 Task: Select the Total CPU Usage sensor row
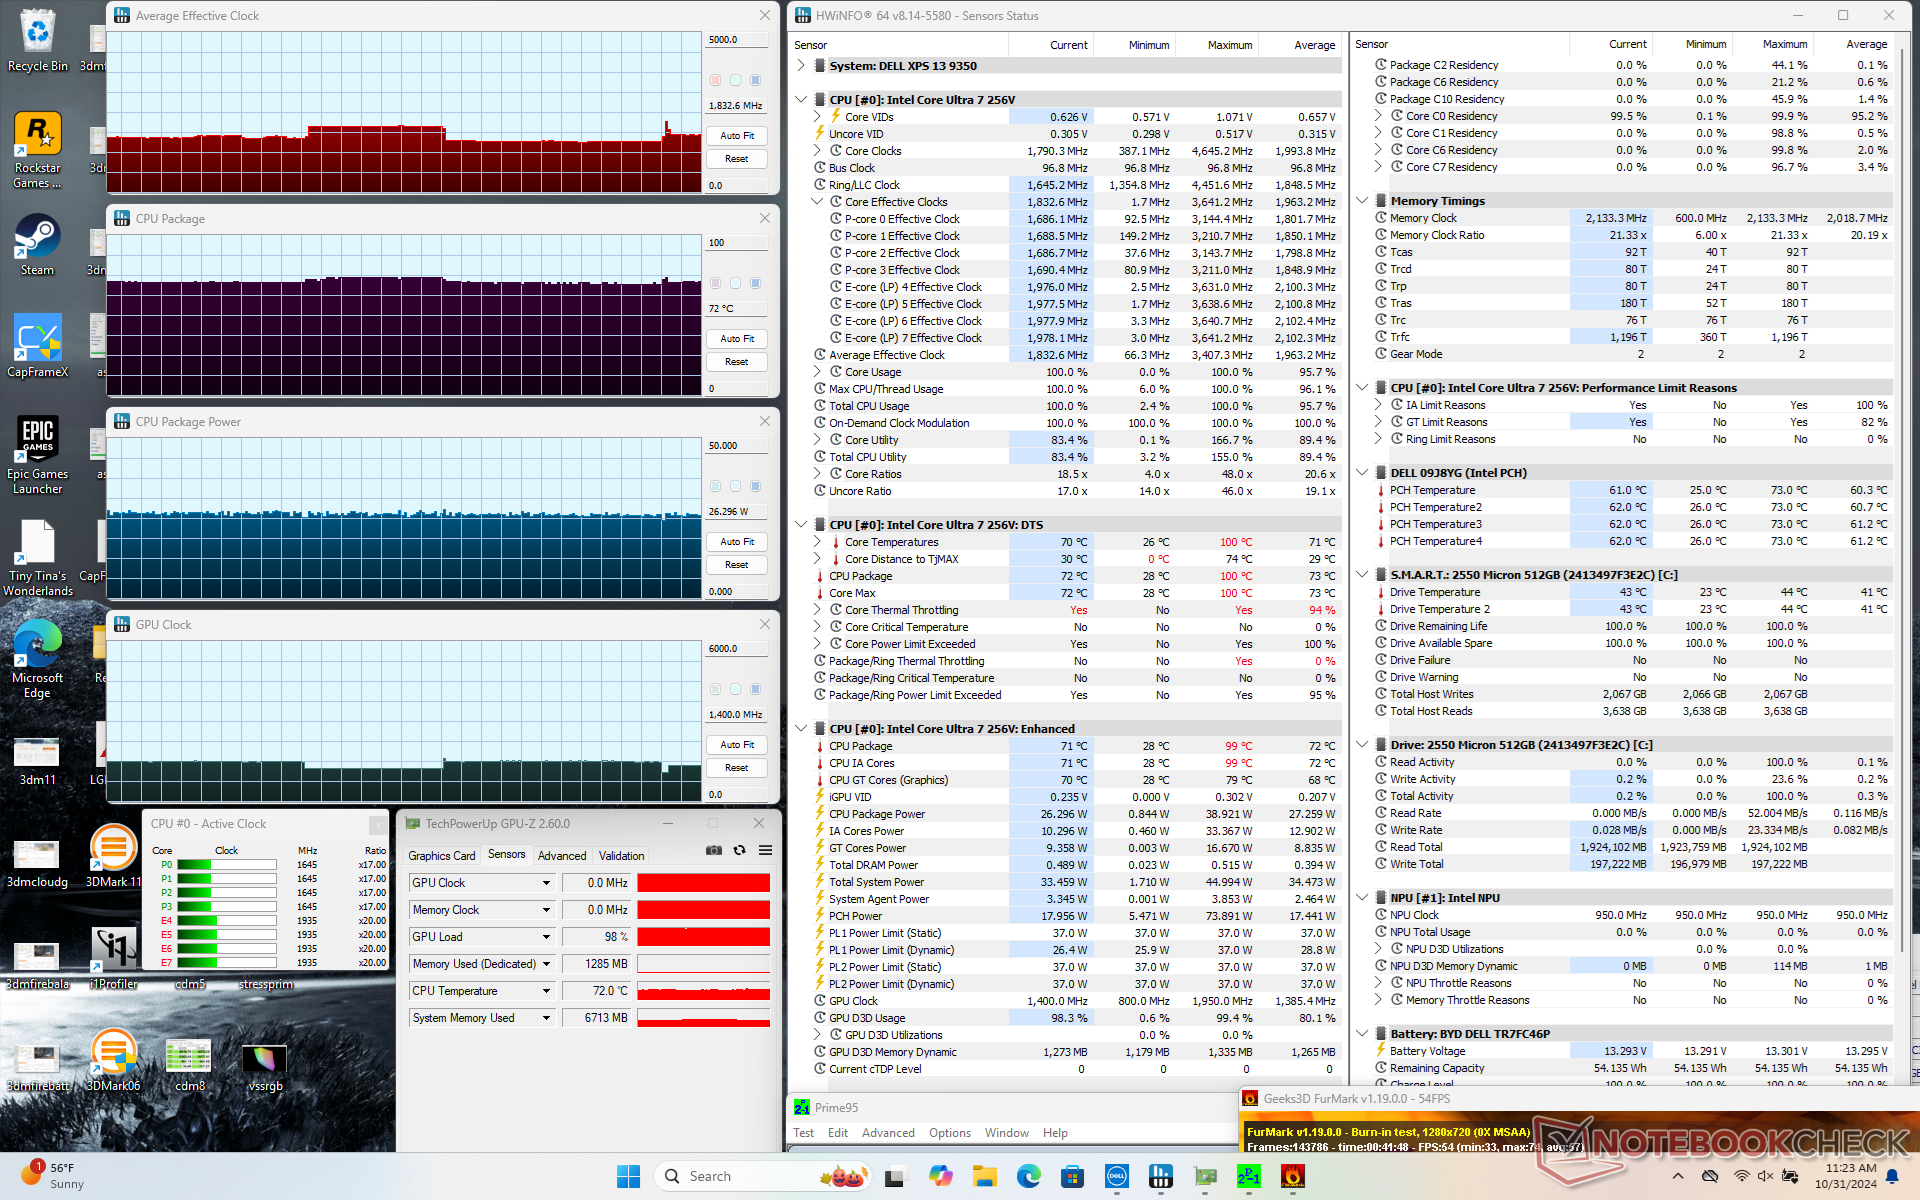click(x=1074, y=406)
